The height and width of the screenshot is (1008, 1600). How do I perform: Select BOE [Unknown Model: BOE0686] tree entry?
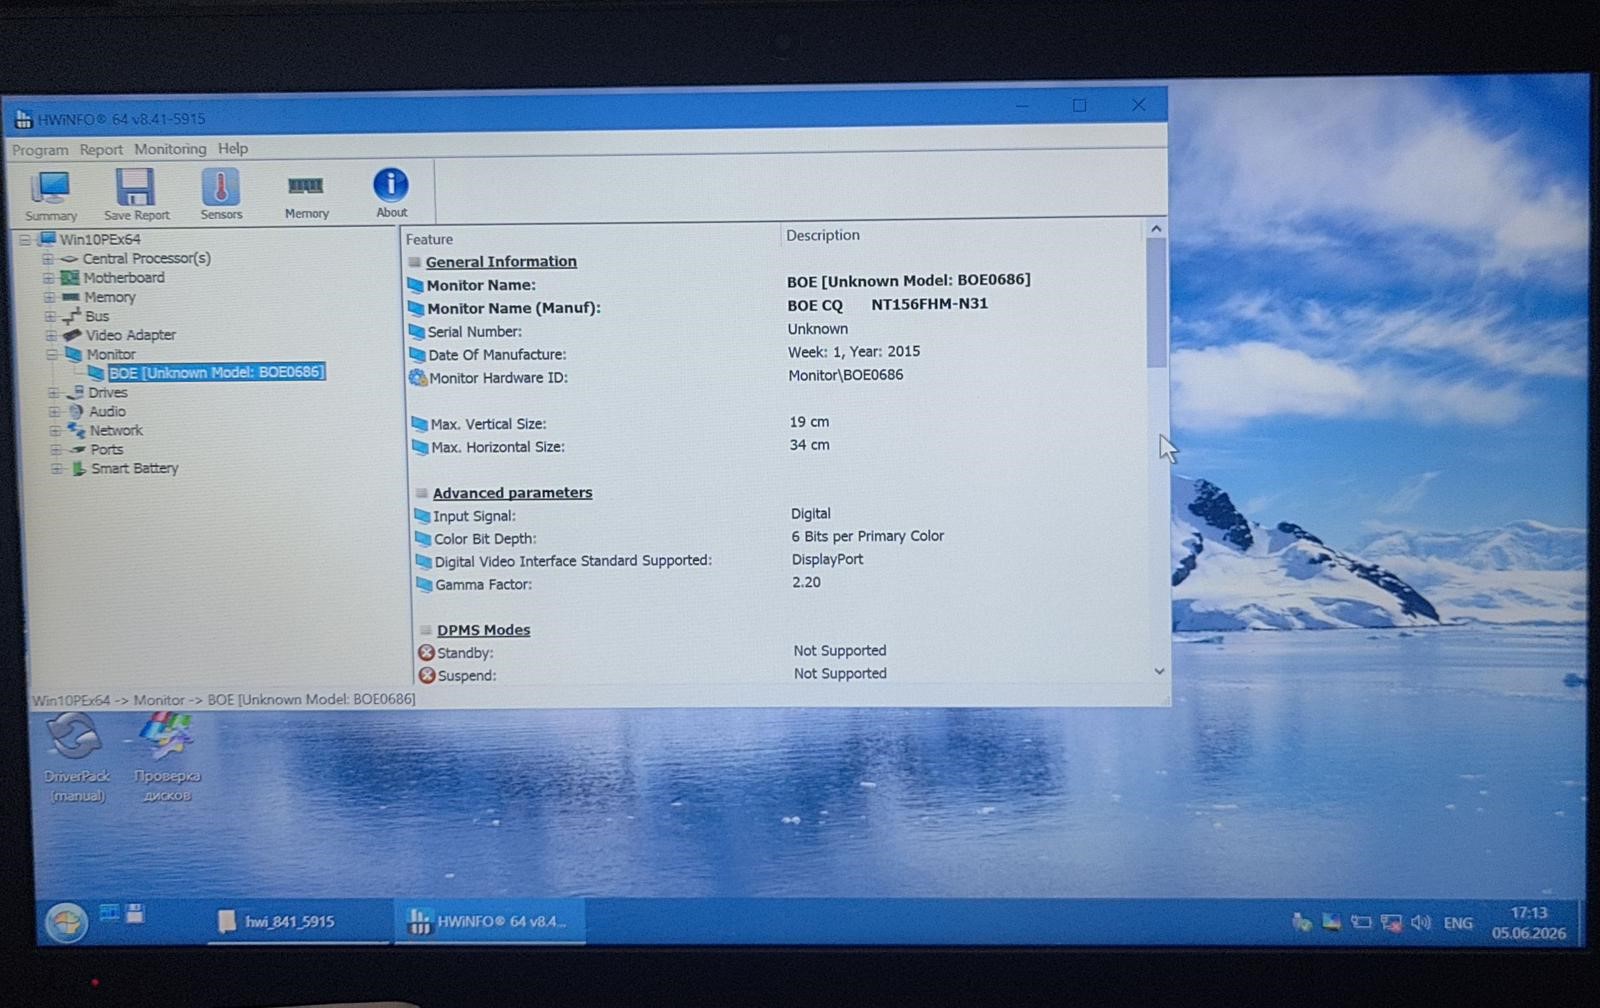[216, 372]
